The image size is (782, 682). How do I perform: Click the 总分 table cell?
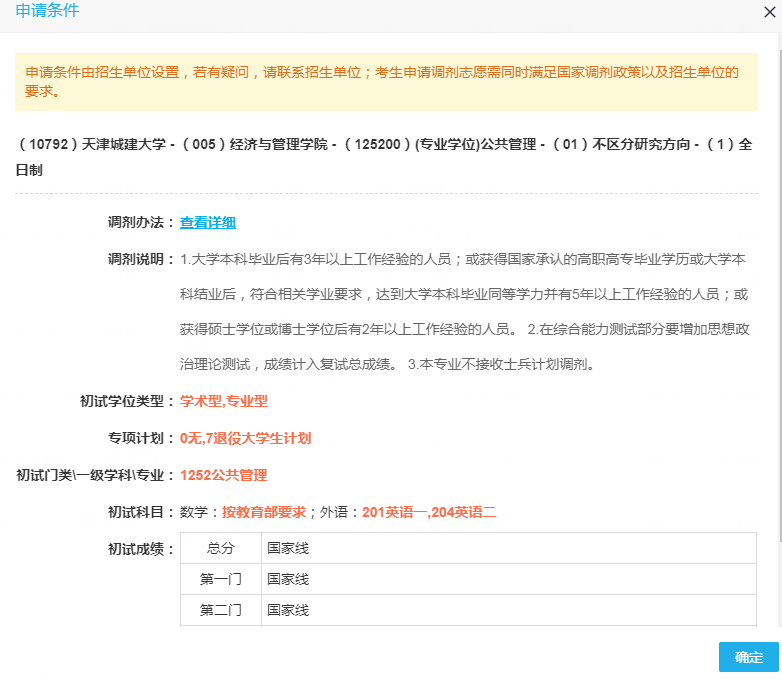[x=221, y=548]
